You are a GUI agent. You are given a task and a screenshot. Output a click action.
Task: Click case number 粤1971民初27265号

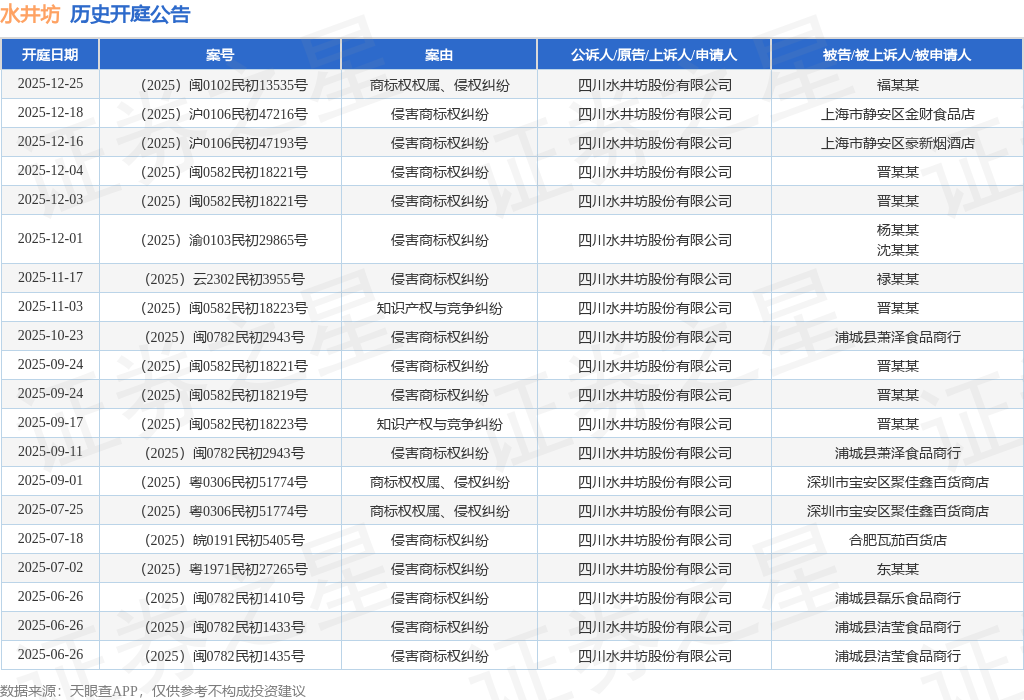(x=224, y=569)
